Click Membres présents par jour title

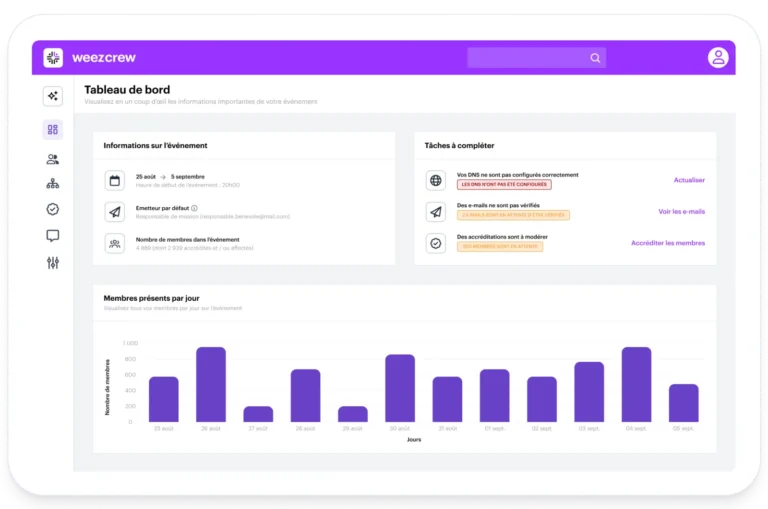151,298
